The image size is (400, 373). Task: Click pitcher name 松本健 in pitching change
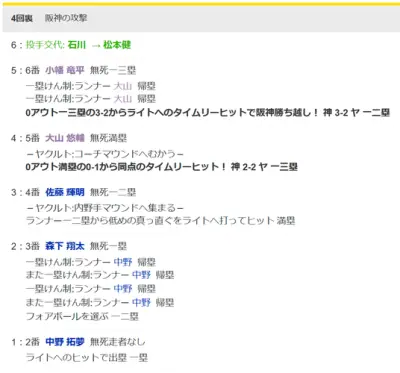pos(117,45)
